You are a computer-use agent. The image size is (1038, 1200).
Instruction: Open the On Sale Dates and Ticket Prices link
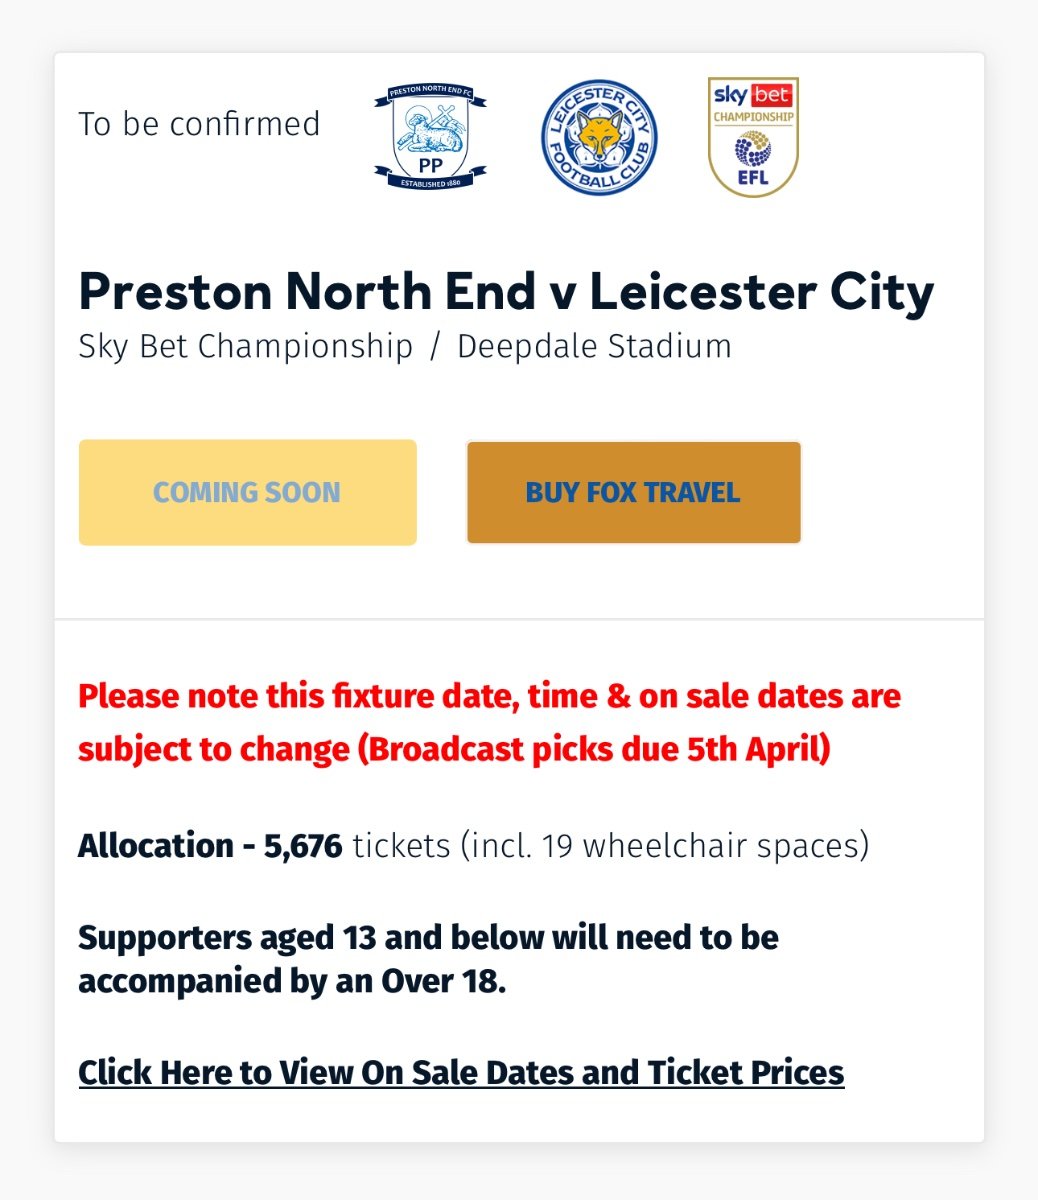click(x=461, y=1072)
